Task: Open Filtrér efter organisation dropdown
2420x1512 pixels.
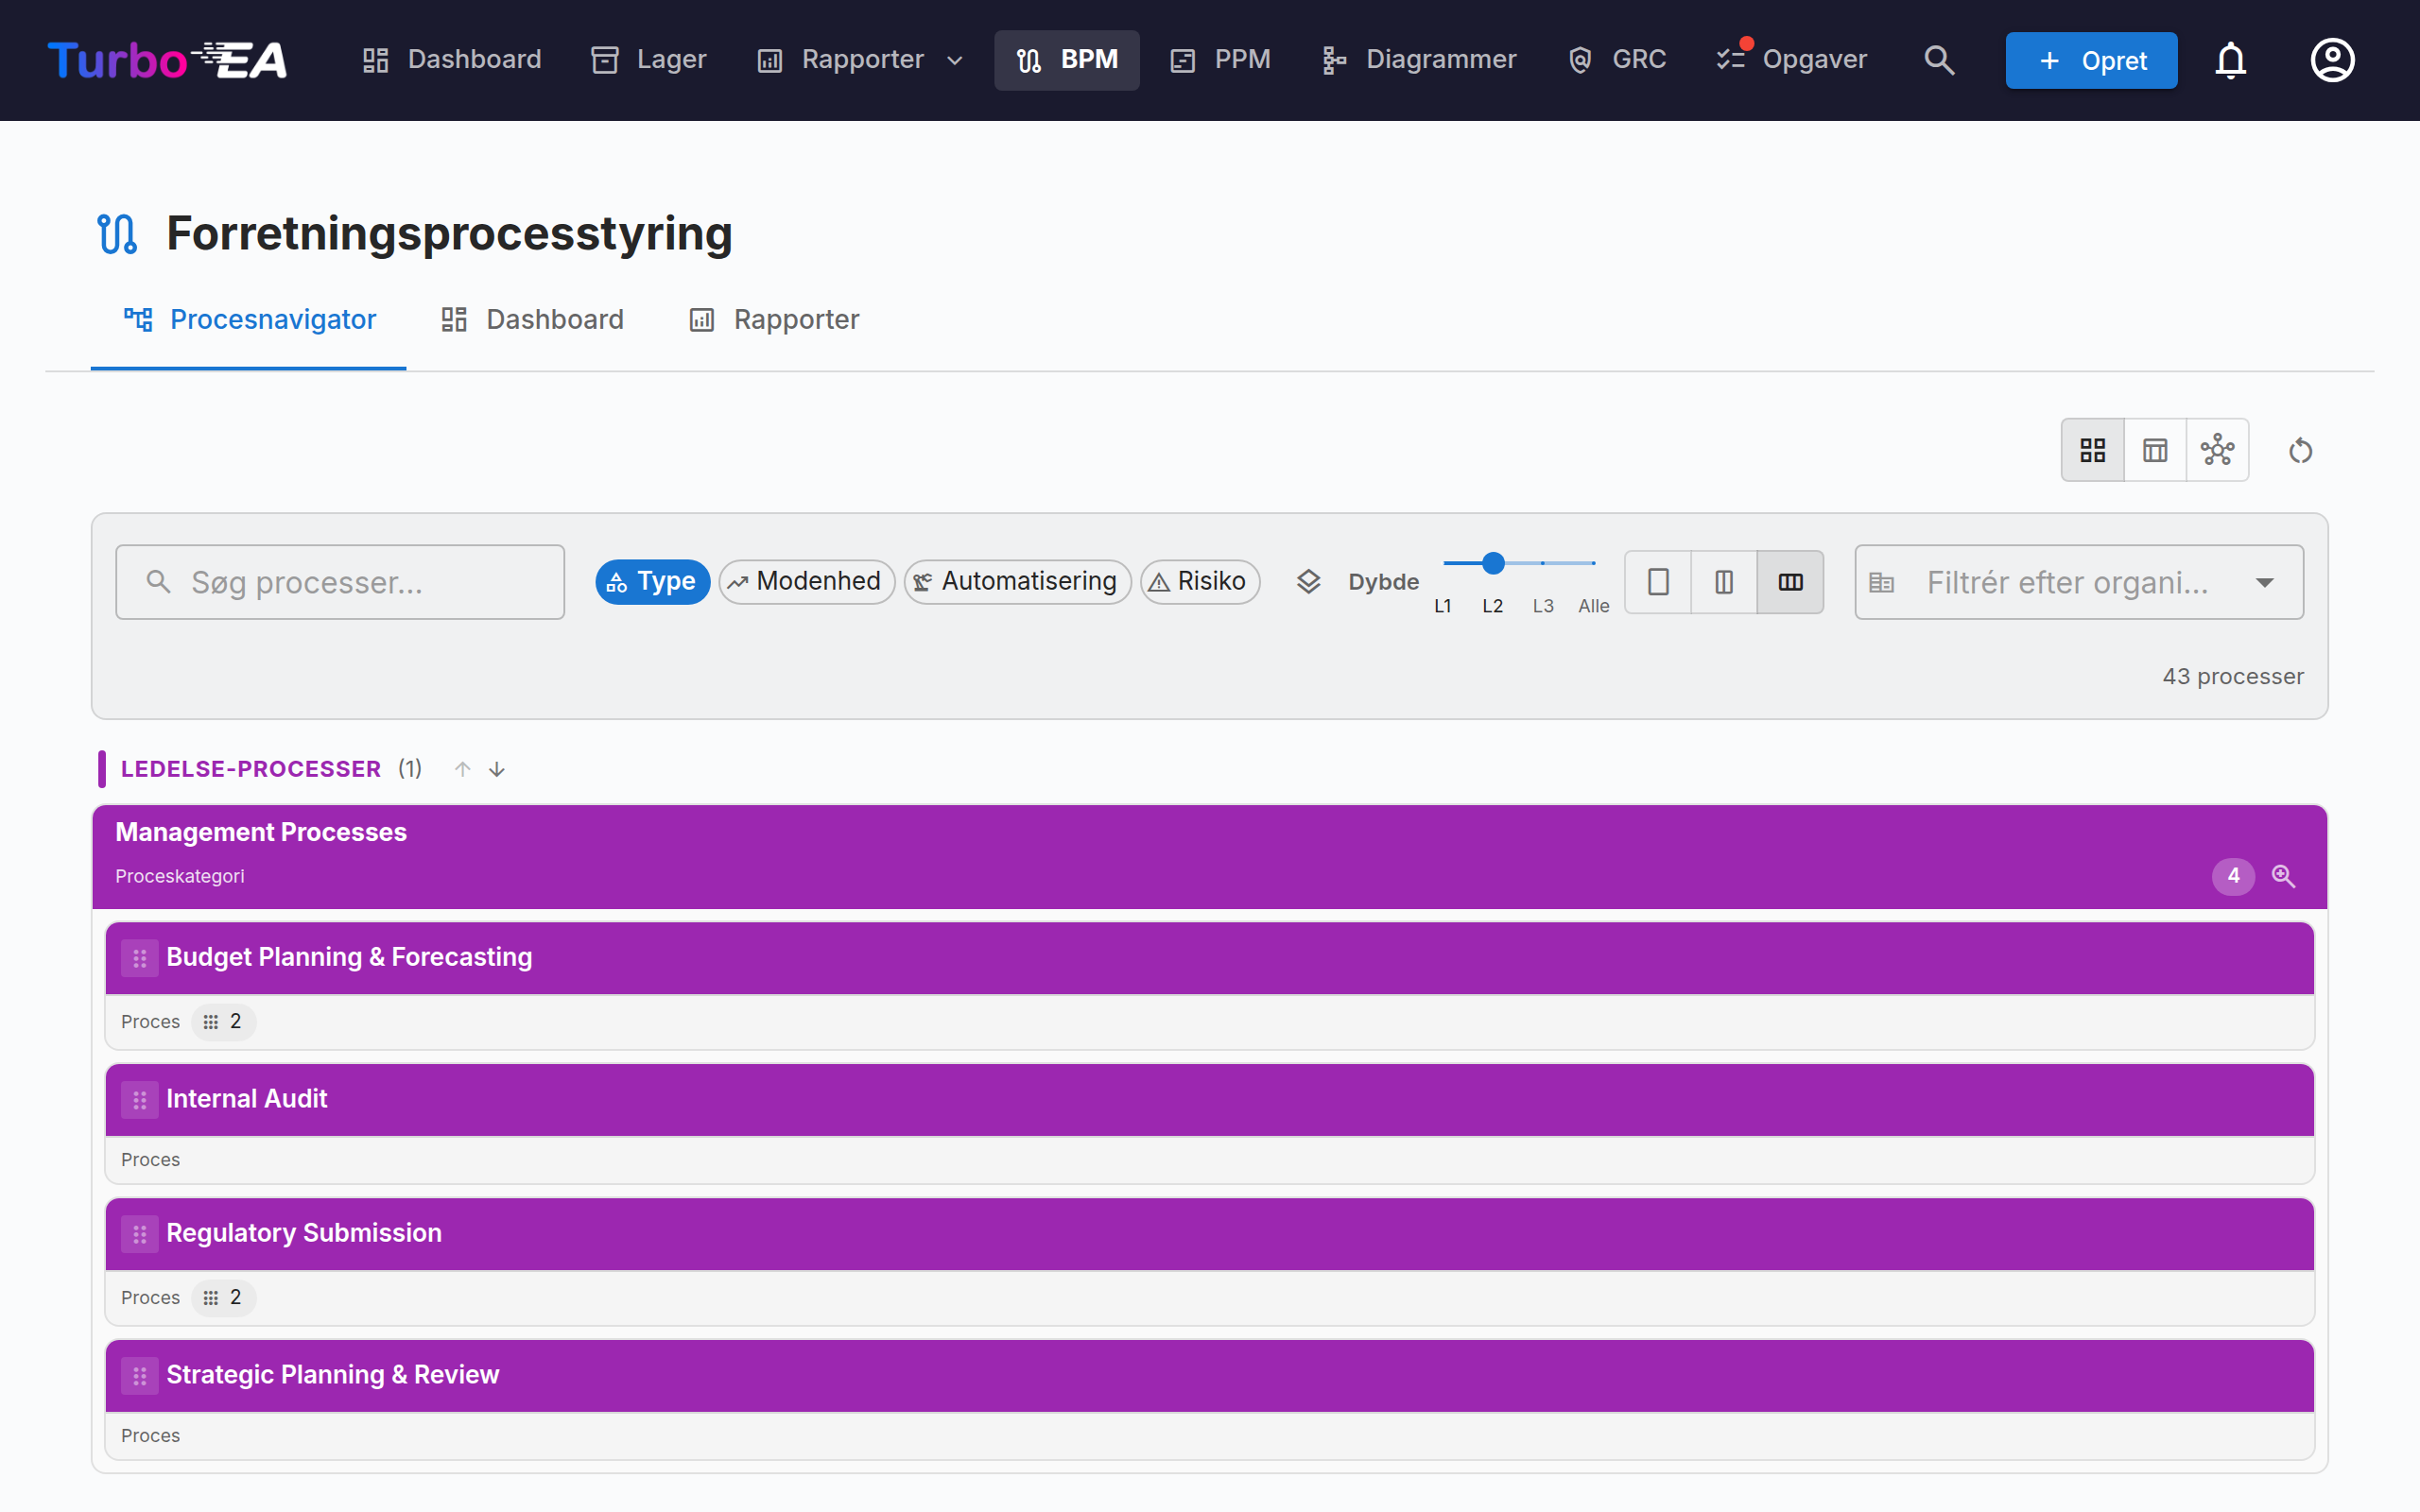Action: 2078,582
